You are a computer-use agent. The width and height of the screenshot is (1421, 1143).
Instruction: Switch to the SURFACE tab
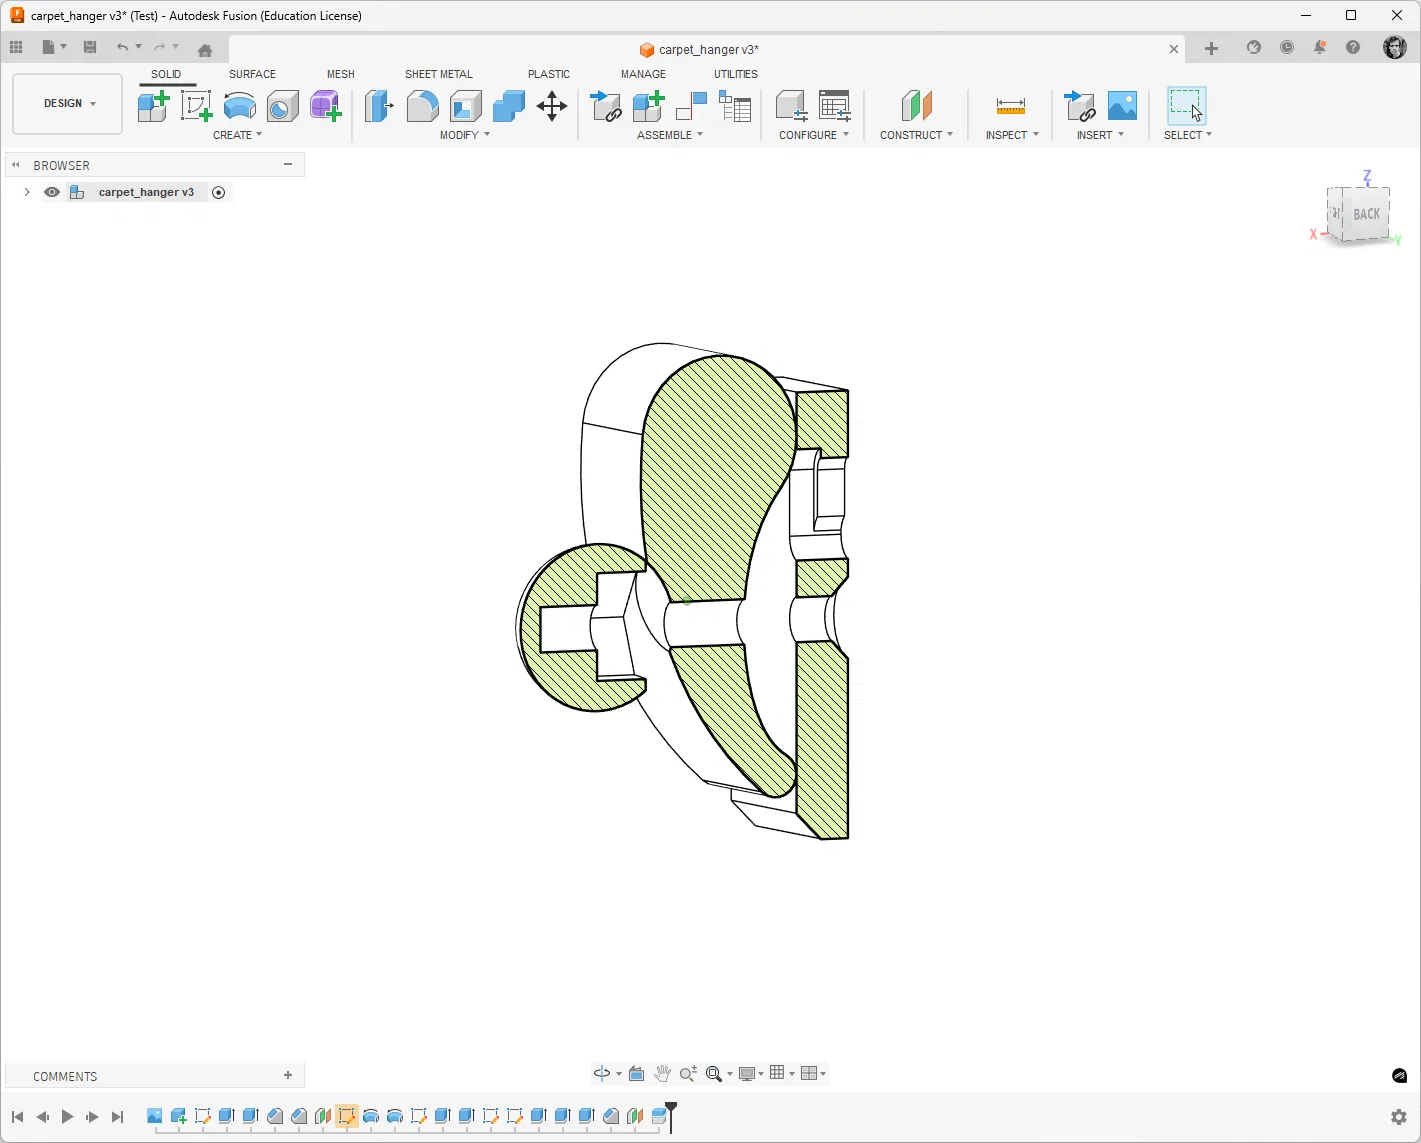pos(252,74)
